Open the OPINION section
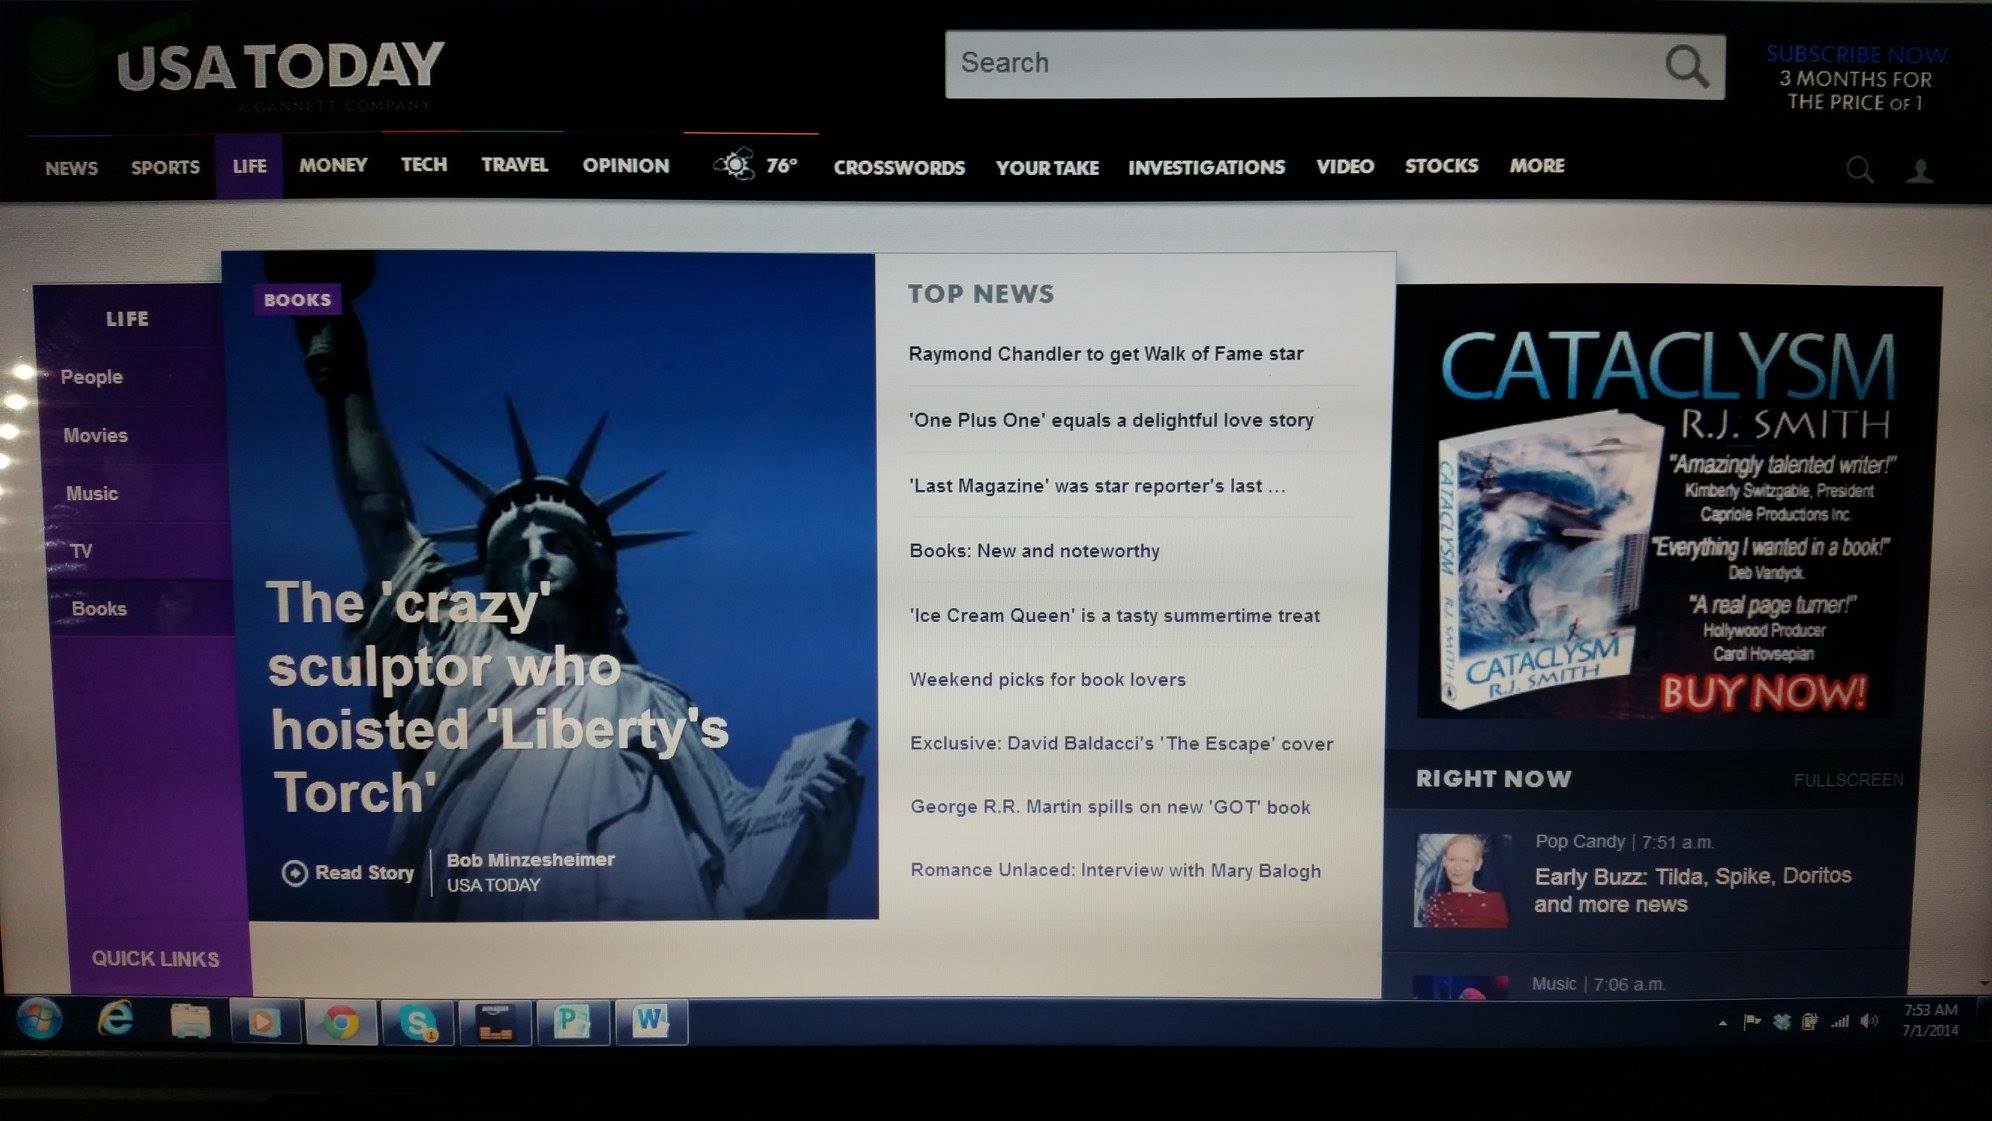 pos(626,165)
